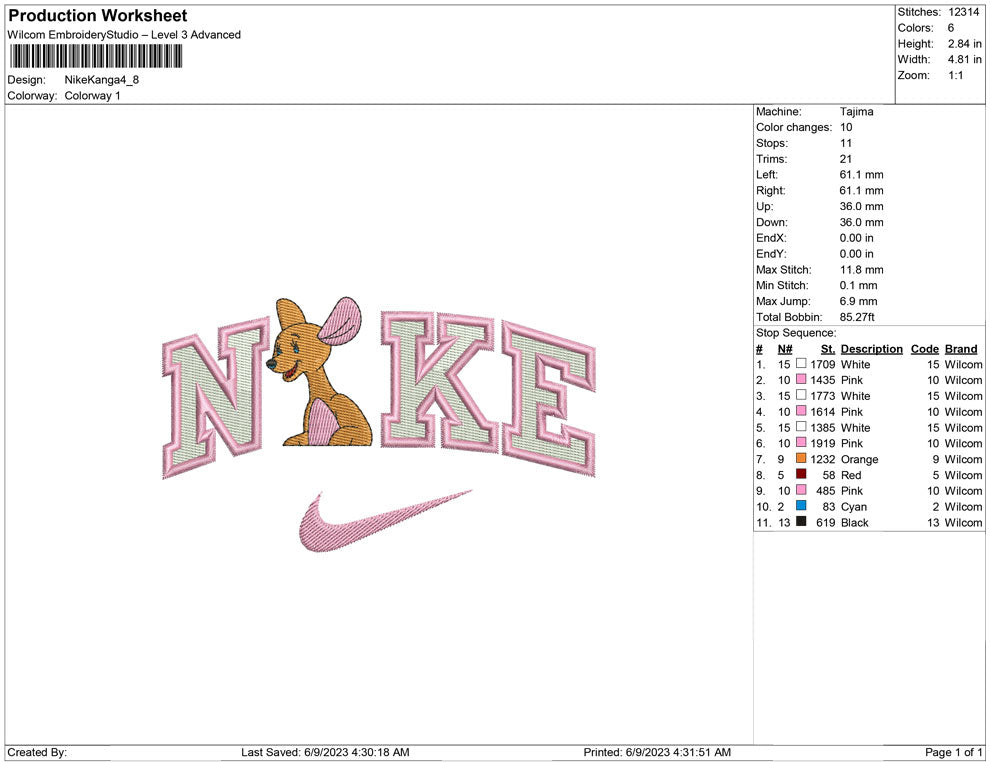Click the embroidered letter N
This screenshot has width=990, height=762.
click(x=215, y=398)
